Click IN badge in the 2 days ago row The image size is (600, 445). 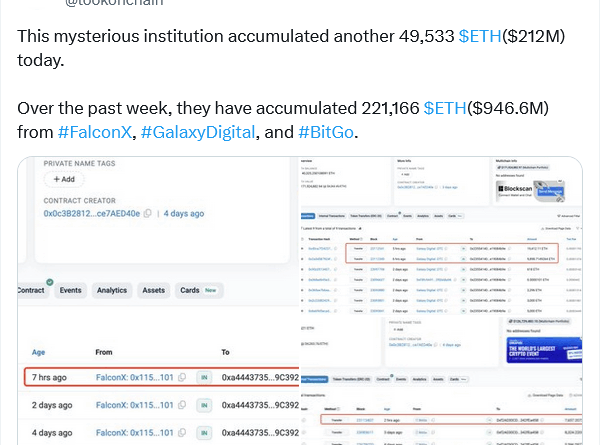pyautogui.click(x=203, y=406)
